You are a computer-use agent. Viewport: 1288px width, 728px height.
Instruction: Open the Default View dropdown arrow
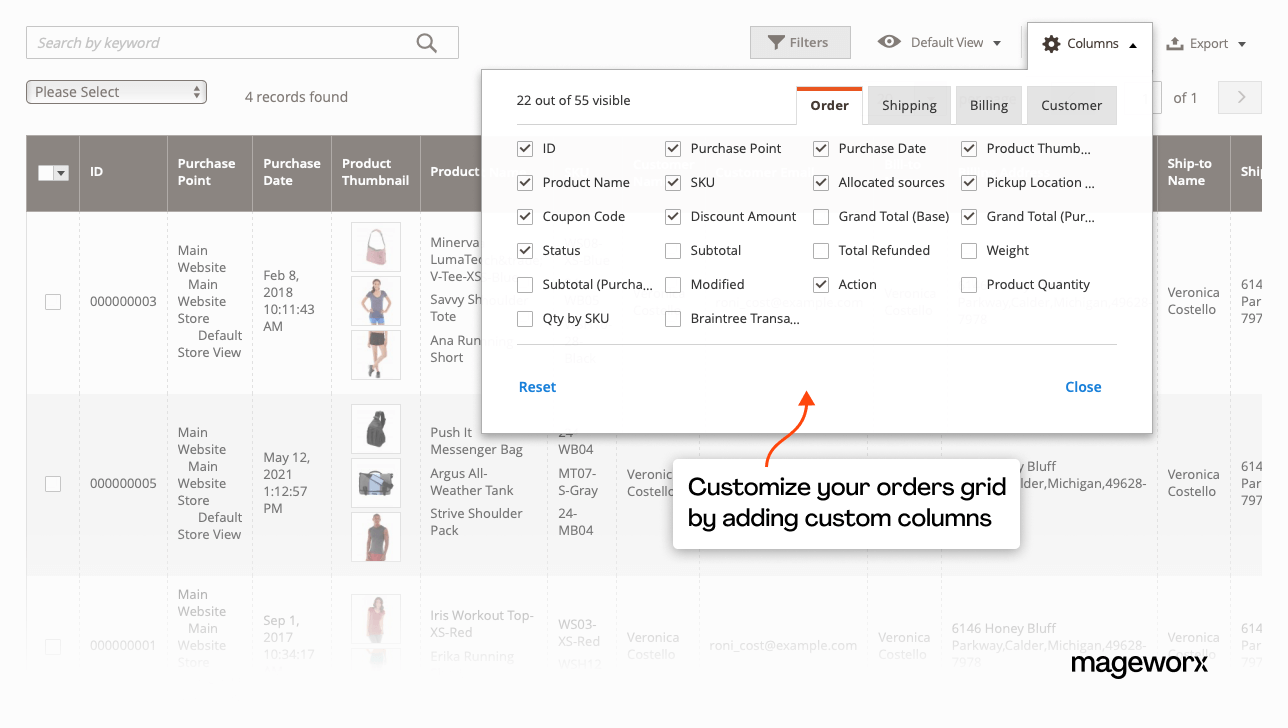coord(995,43)
